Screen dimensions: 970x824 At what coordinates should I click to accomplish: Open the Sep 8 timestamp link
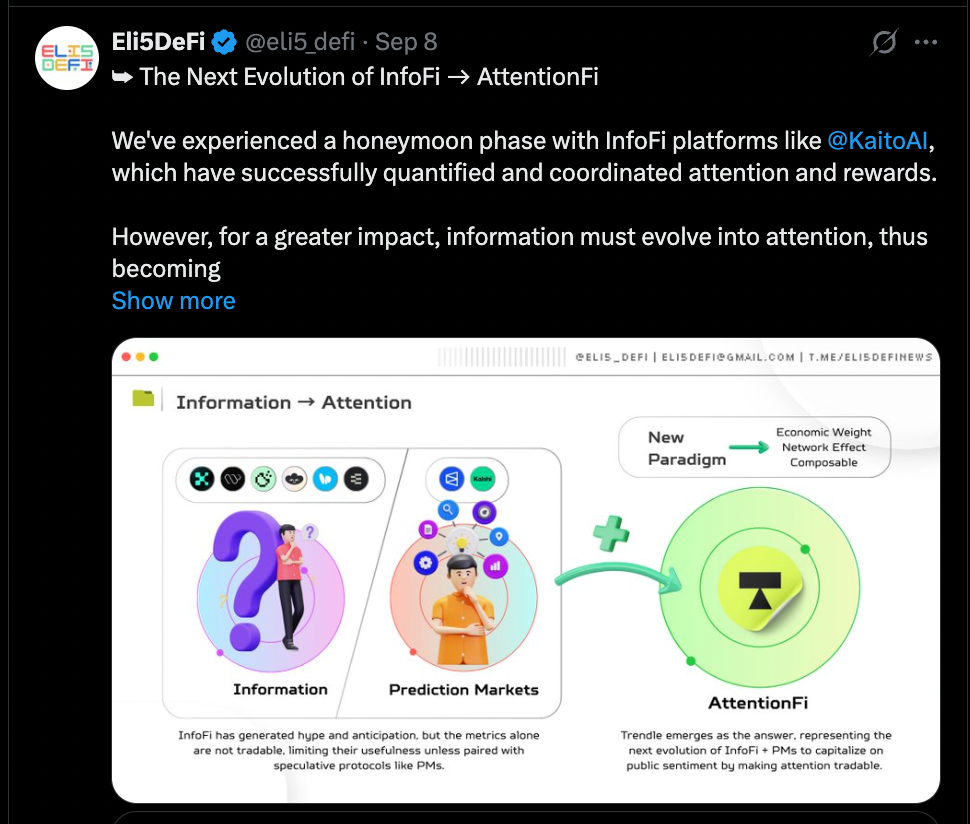tap(406, 42)
